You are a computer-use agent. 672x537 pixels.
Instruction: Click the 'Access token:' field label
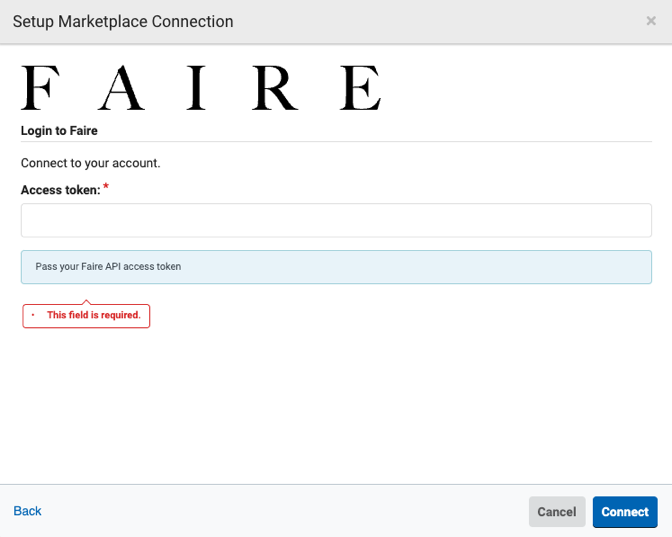click(60, 190)
